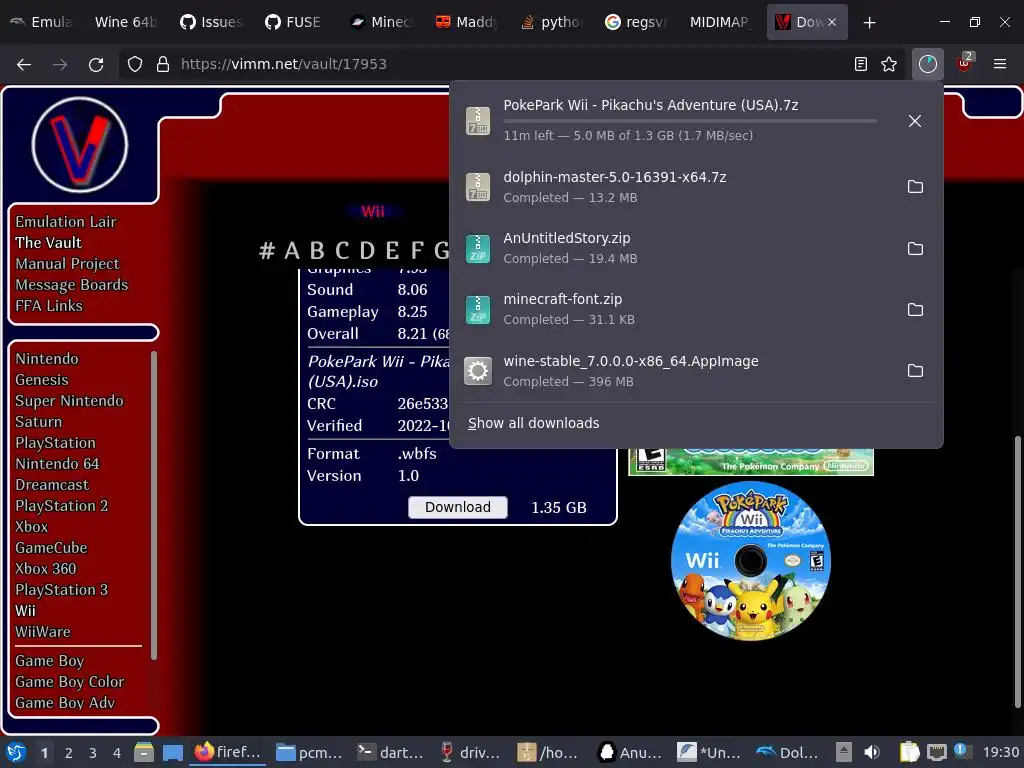Open the taskbar start menu icon

pyautogui.click(x=16, y=752)
